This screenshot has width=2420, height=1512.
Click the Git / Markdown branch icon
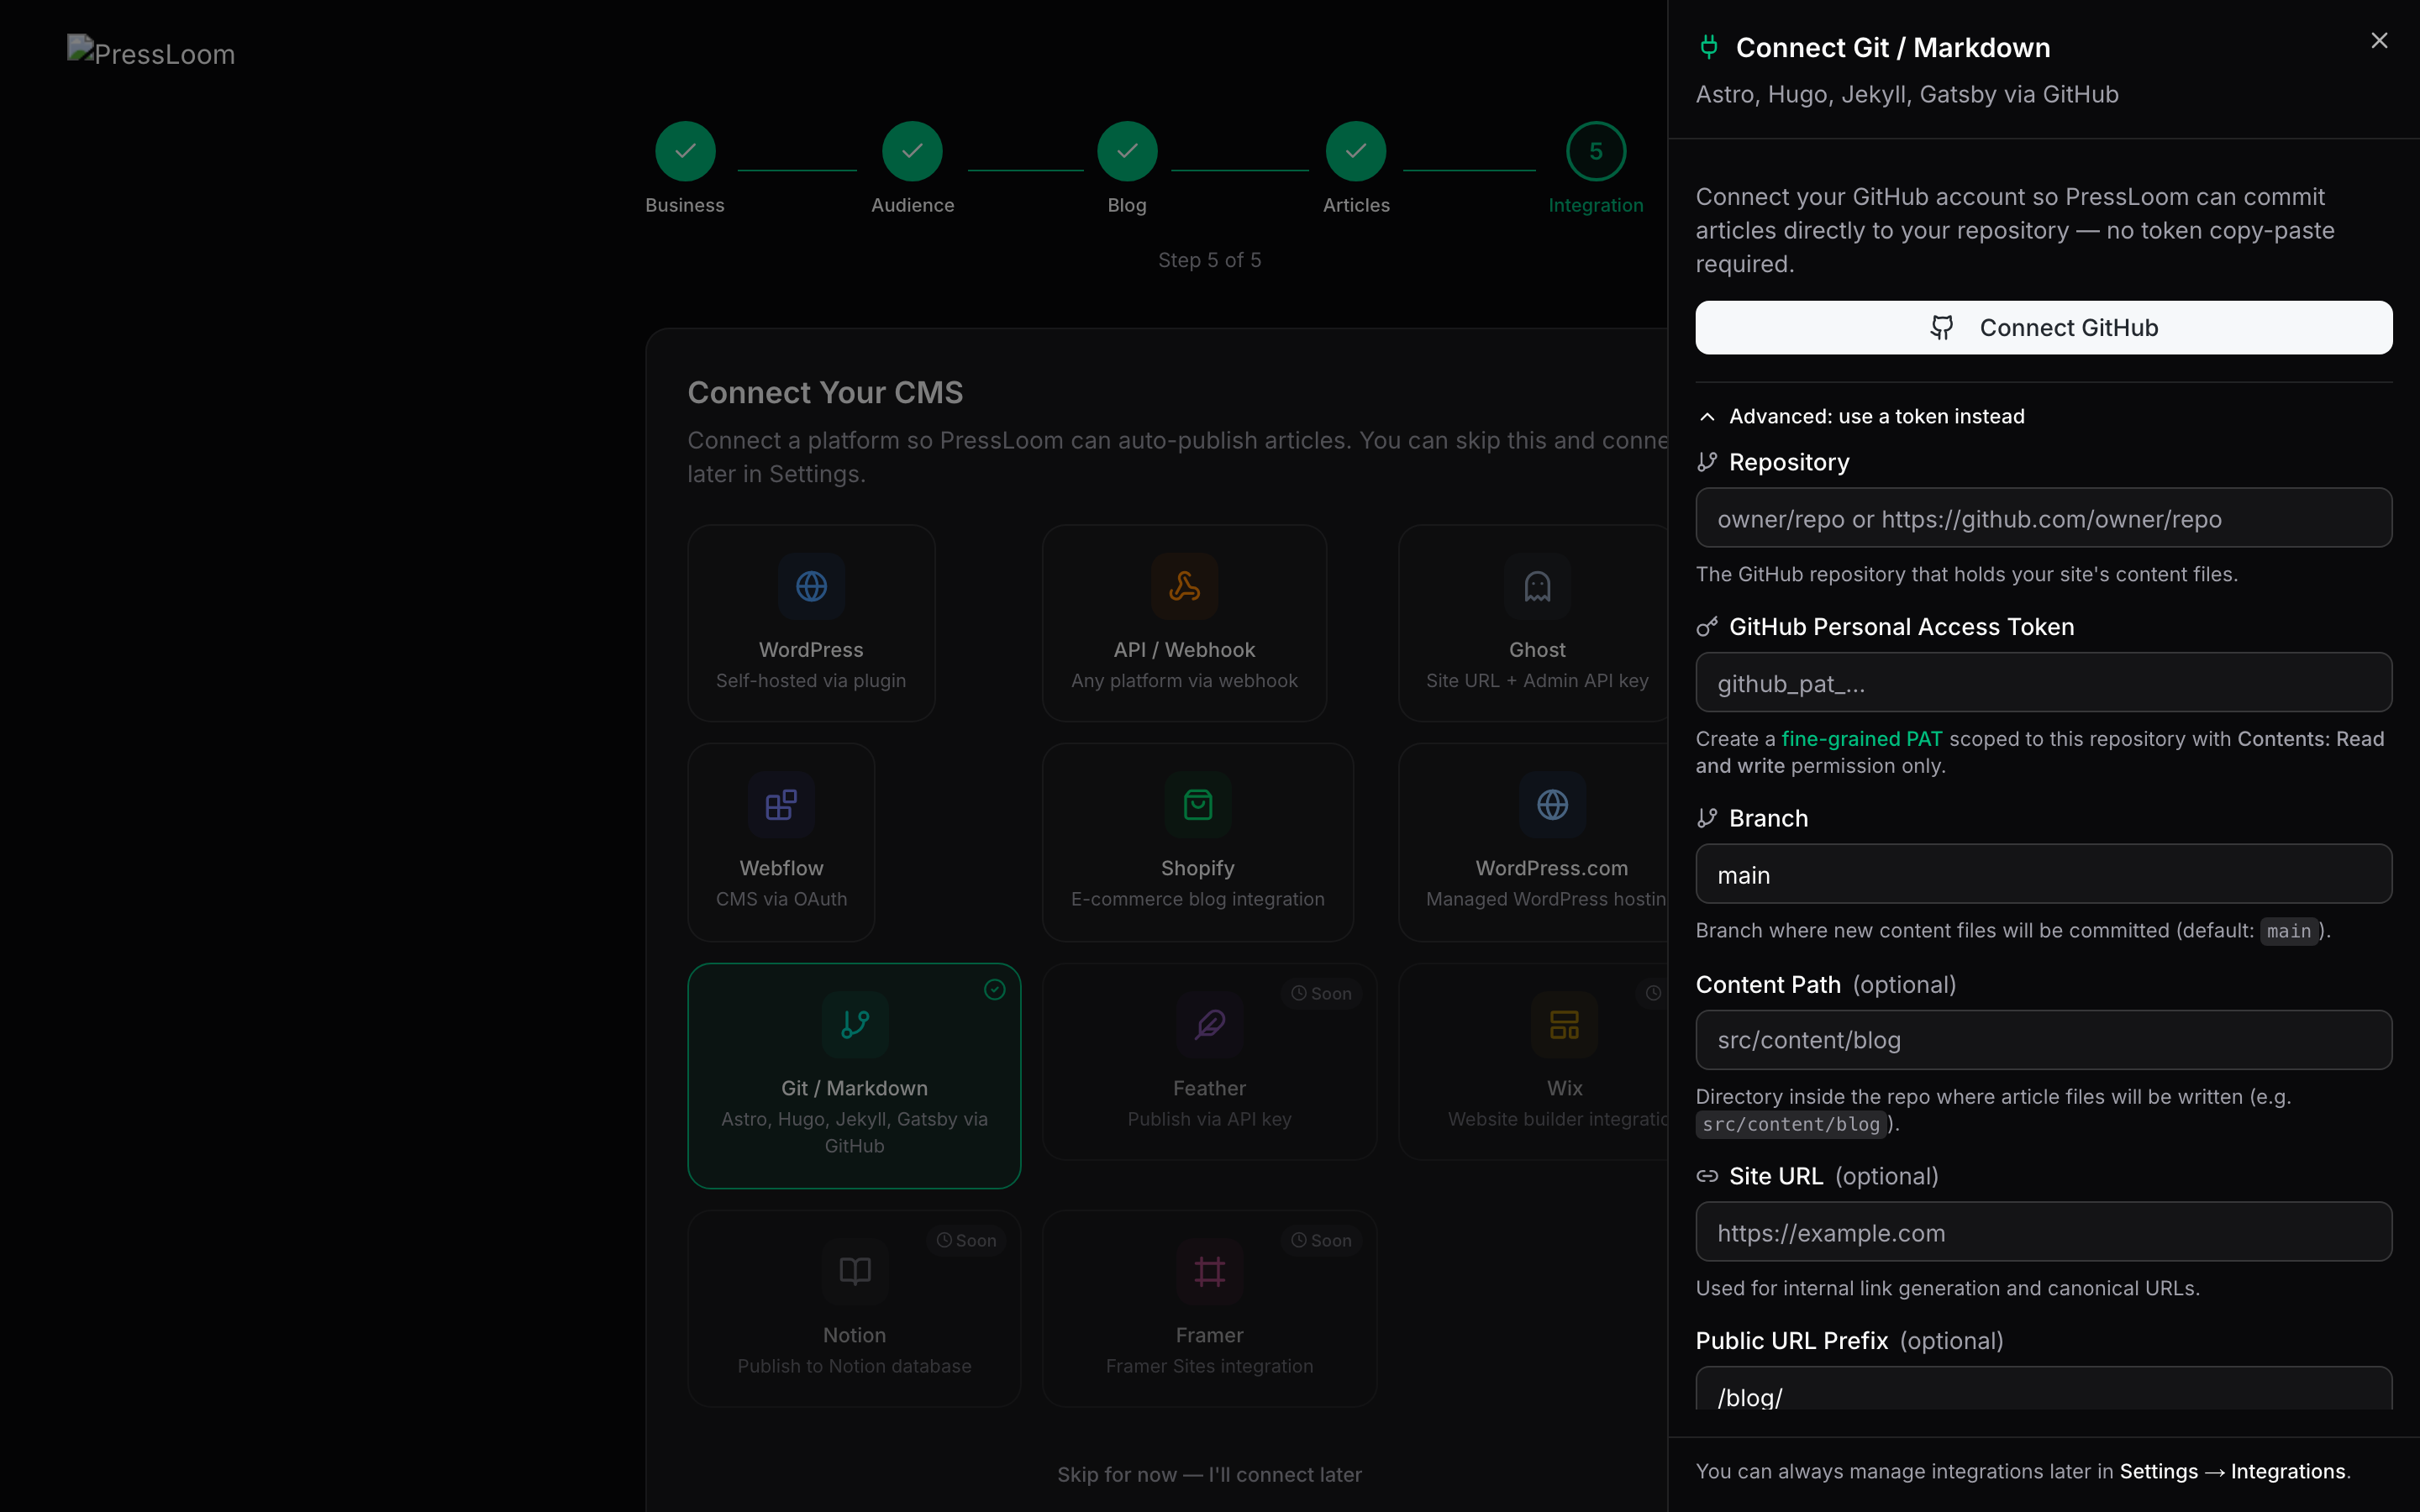coord(855,1024)
